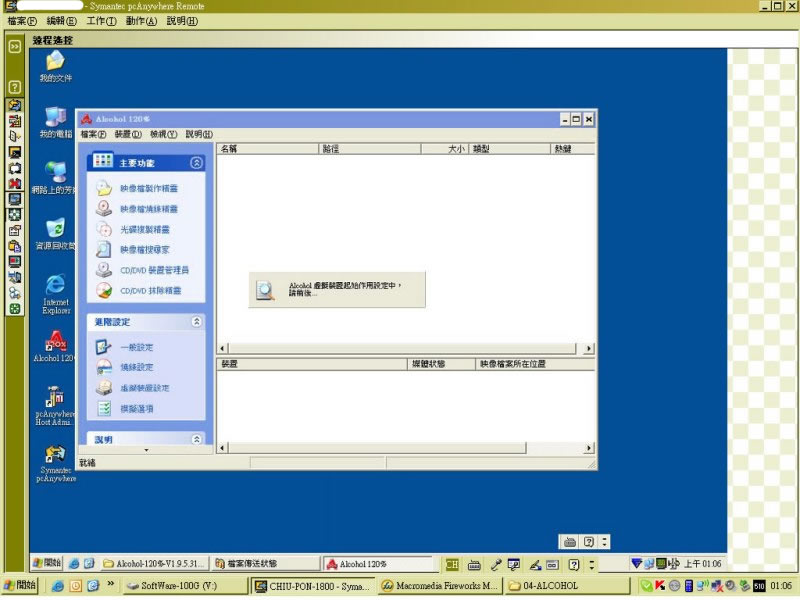Image resolution: width=800 pixels, height=600 pixels.
Task: Click the 媒體狀態 column header
Action: (x=441, y=364)
